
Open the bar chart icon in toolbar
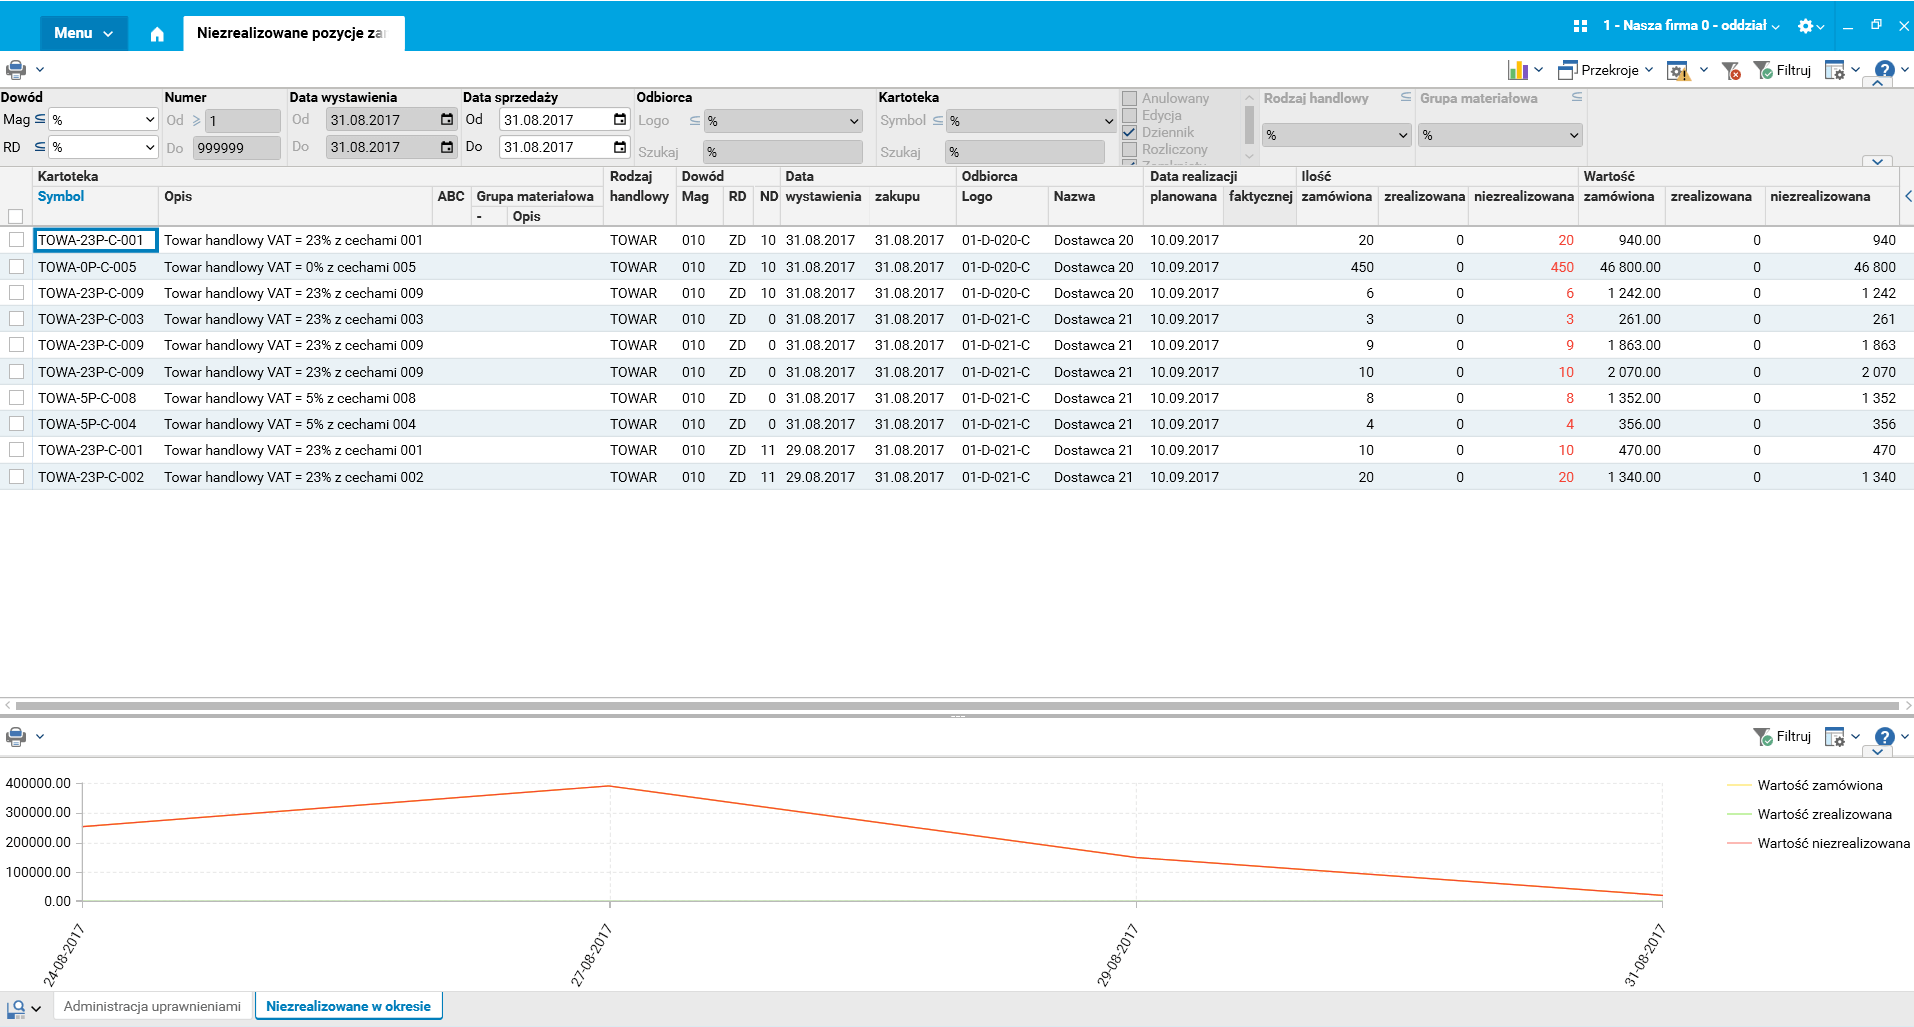click(1518, 70)
